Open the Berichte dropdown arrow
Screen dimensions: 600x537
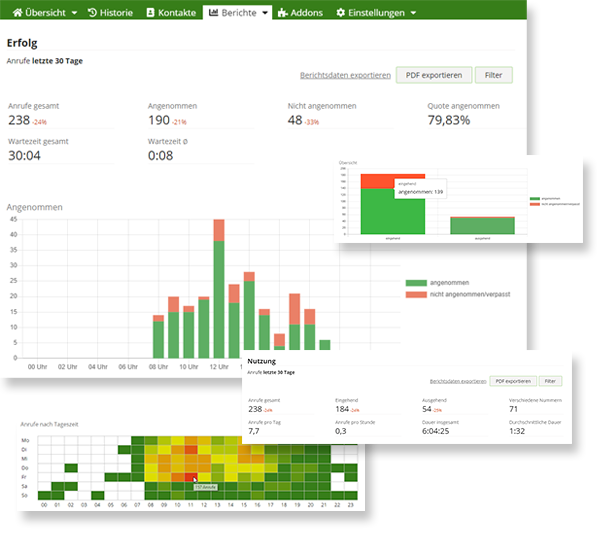(265, 13)
